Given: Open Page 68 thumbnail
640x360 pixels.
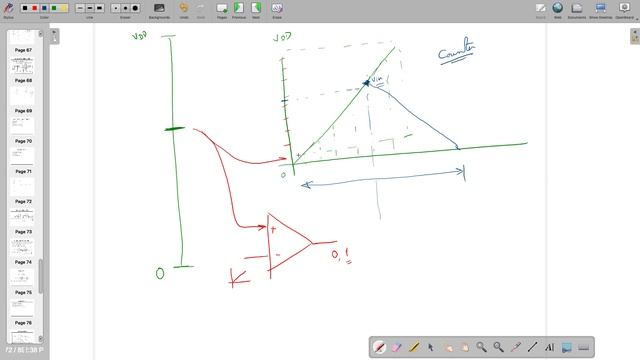Looking at the screenshot, I should coord(23,96).
